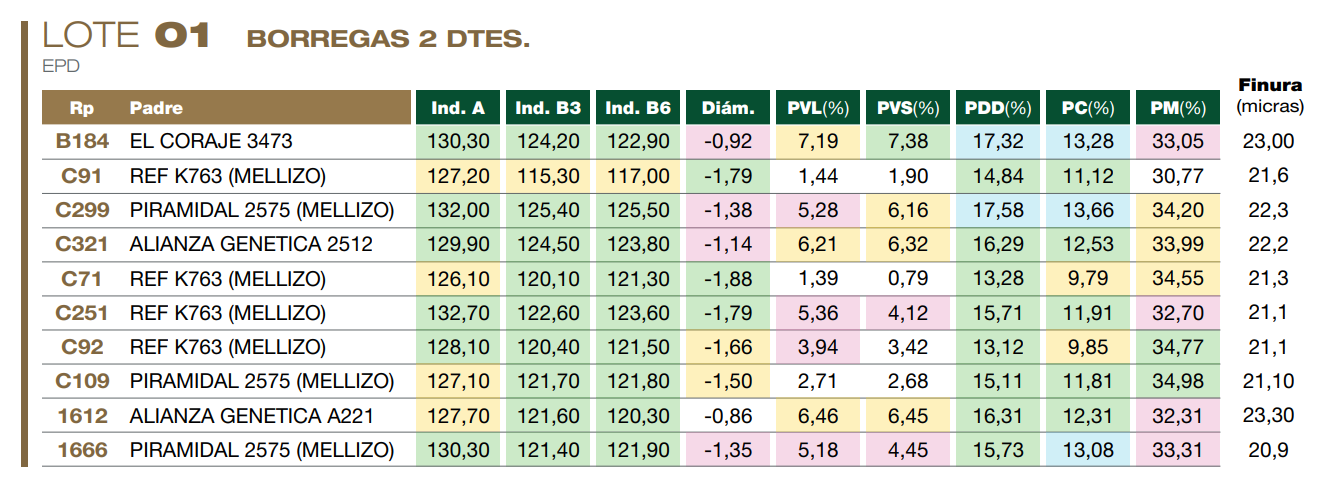The width and height of the screenshot is (1343, 492).
Task: Click the Finura (micras) heading
Action: [x=1270, y=95]
